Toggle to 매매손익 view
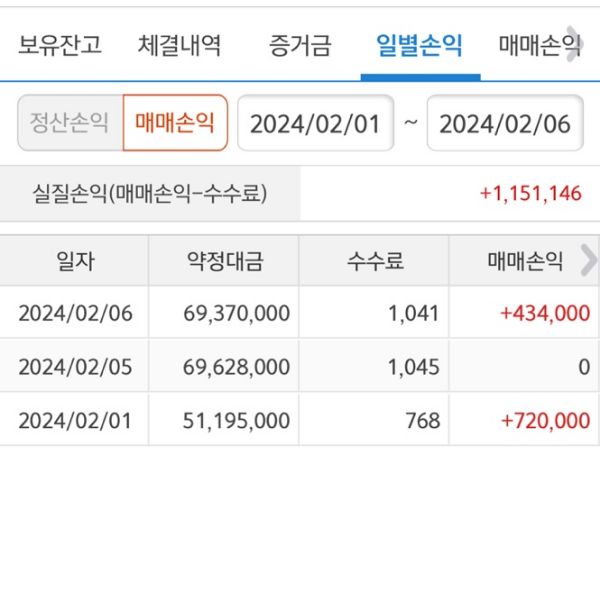The height and width of the screenshot is (600, 600). coord(175,123)
